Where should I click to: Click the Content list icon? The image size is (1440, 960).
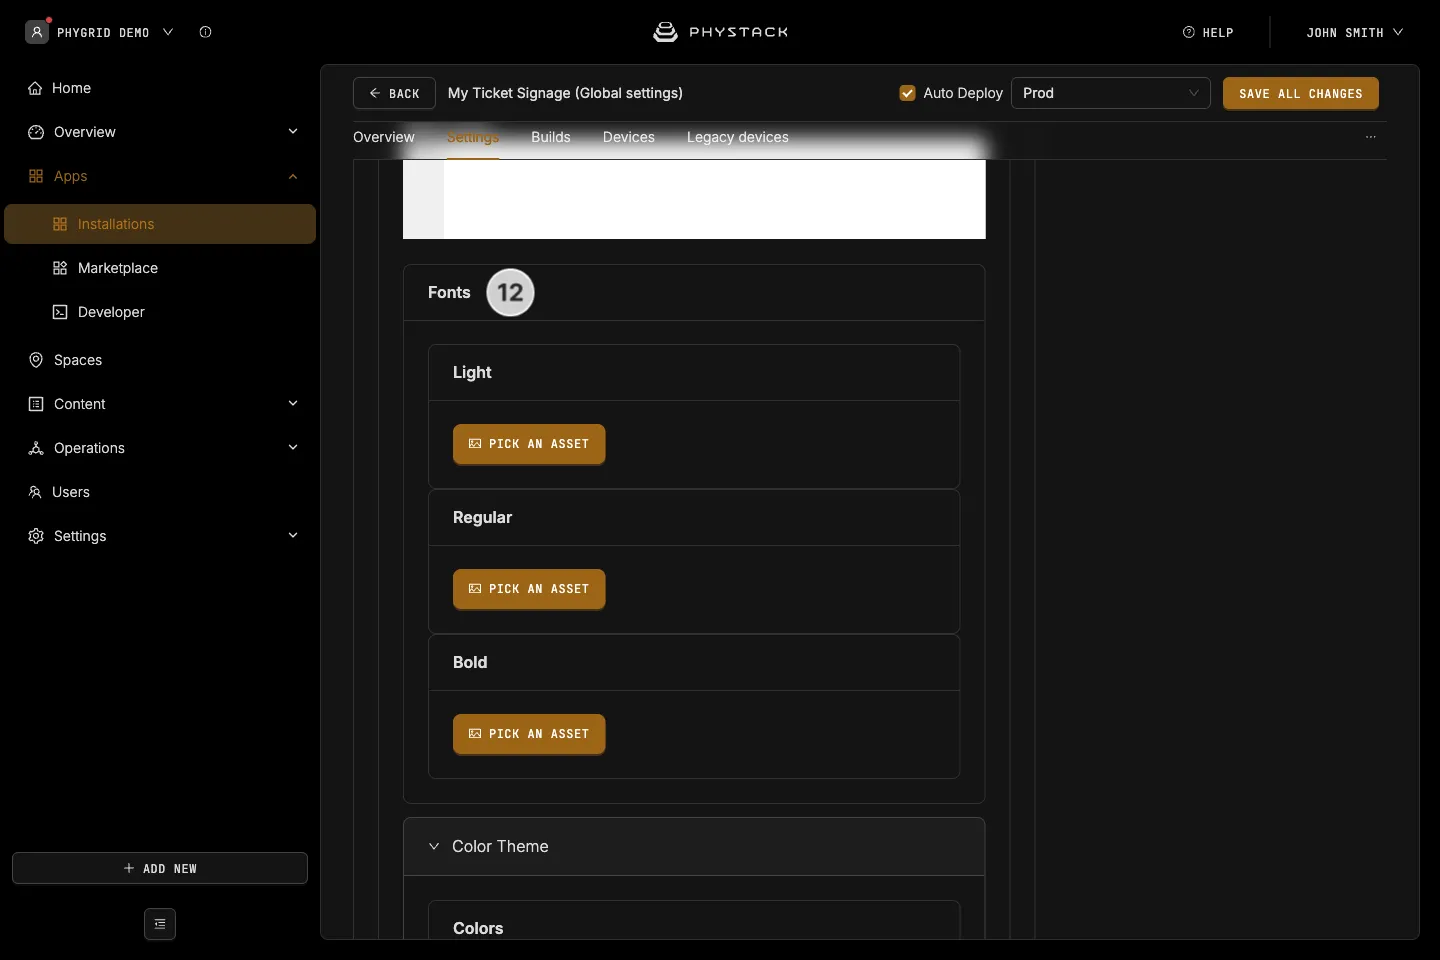(x=36, y=404)
